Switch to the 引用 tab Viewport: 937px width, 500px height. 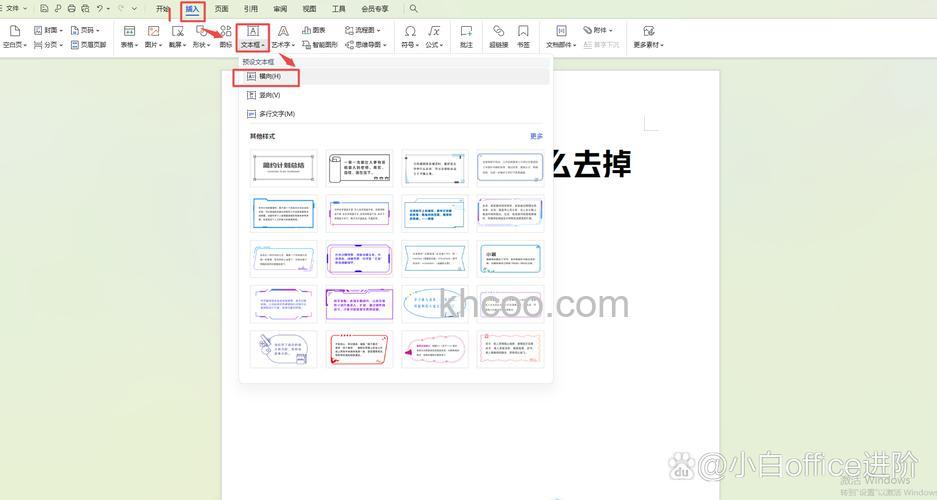pos(251,9)
